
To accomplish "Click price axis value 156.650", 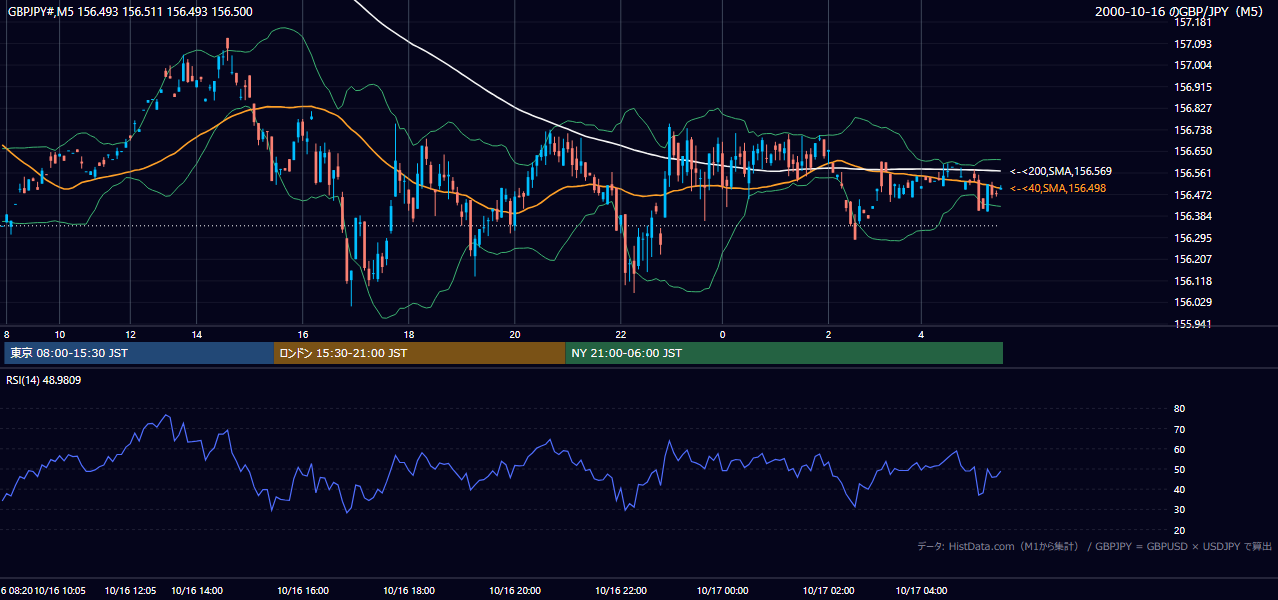I will [x=1193, y=151].
